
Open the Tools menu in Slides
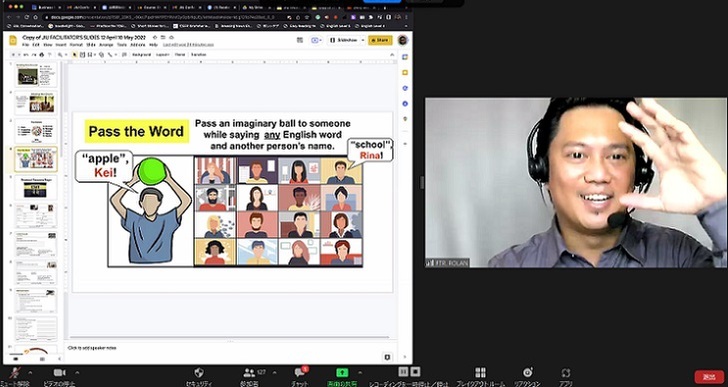coord(122,45)
